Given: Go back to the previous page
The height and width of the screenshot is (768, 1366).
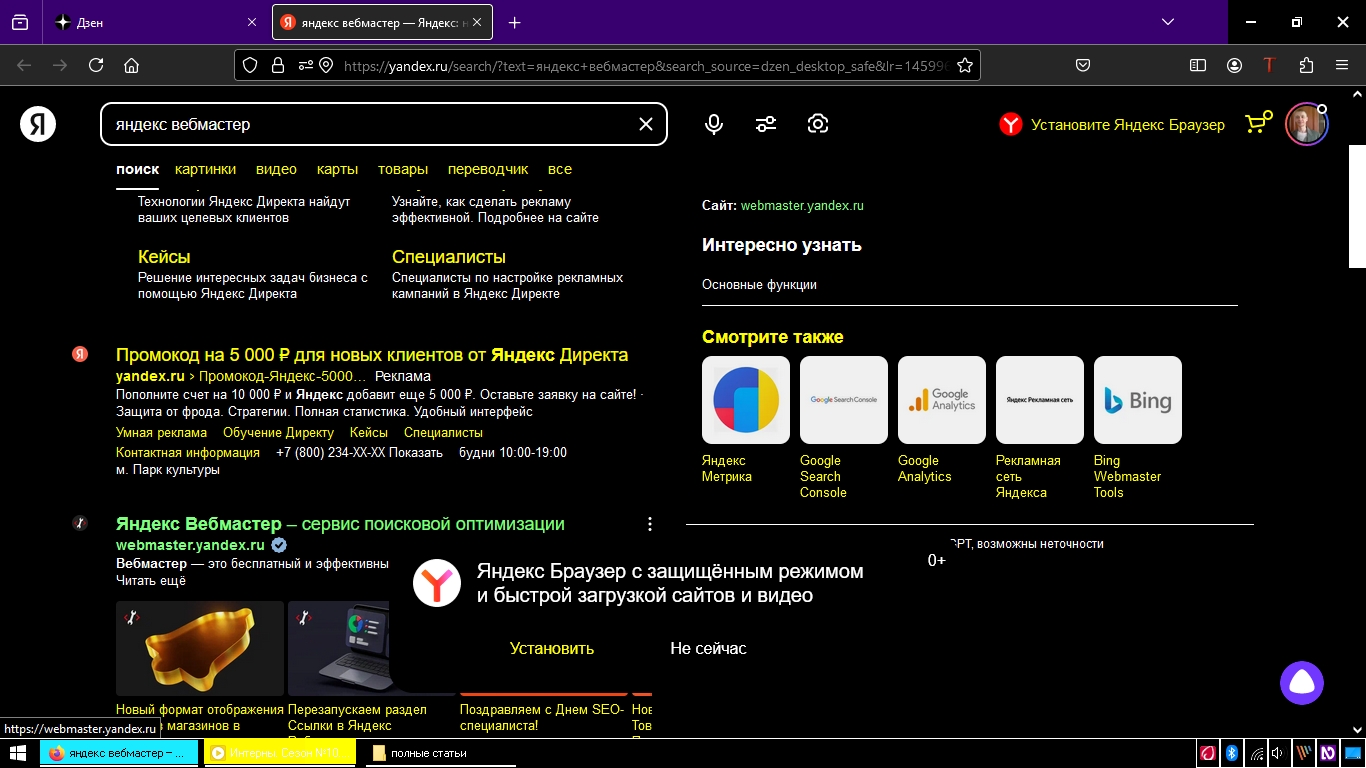Looking at the screenshot, I should pos(24,65).
